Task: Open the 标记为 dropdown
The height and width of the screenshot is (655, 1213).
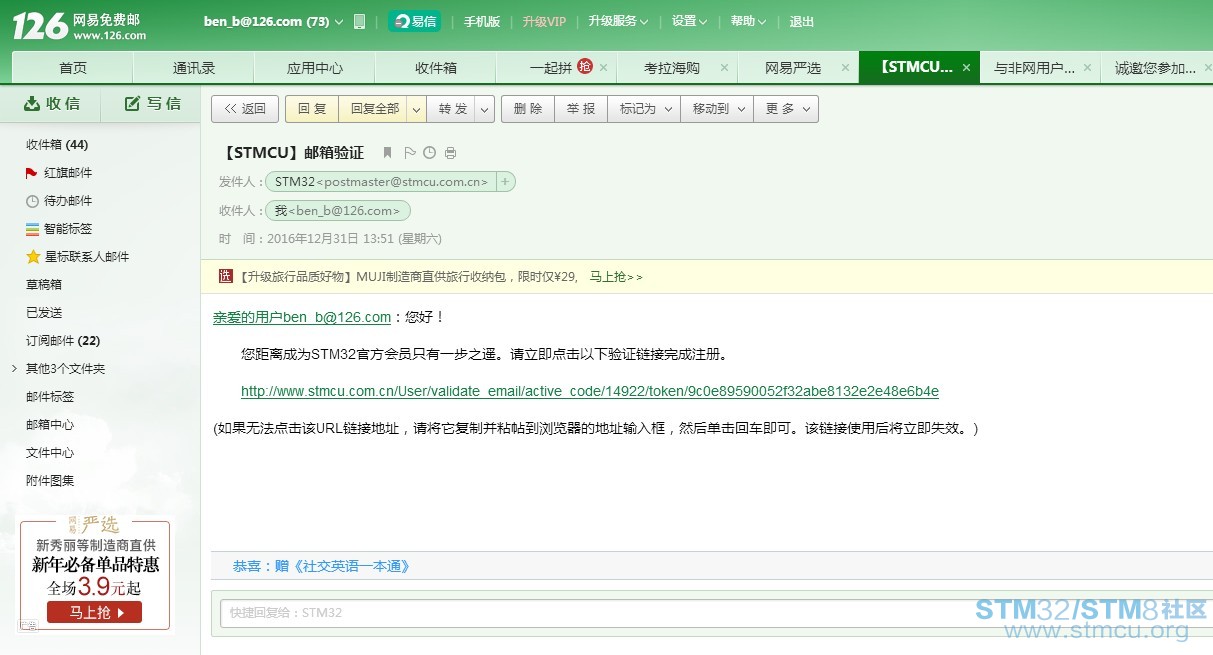Action: pos(644,109)
